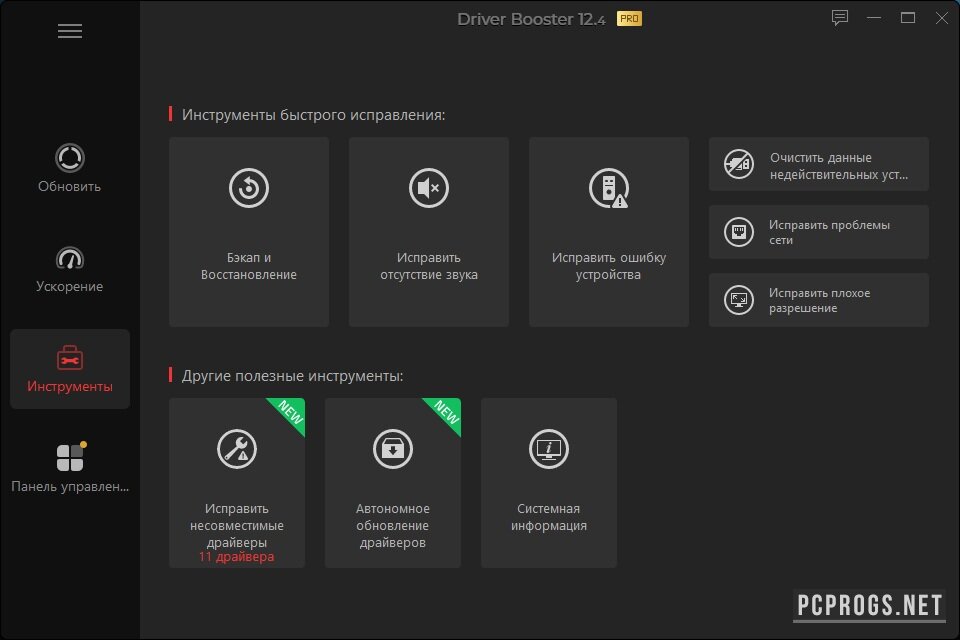Viewport: 960px width, 640px height.
Task: Click Исправить плохое разрешение button
Action: [x=818, y=301]
